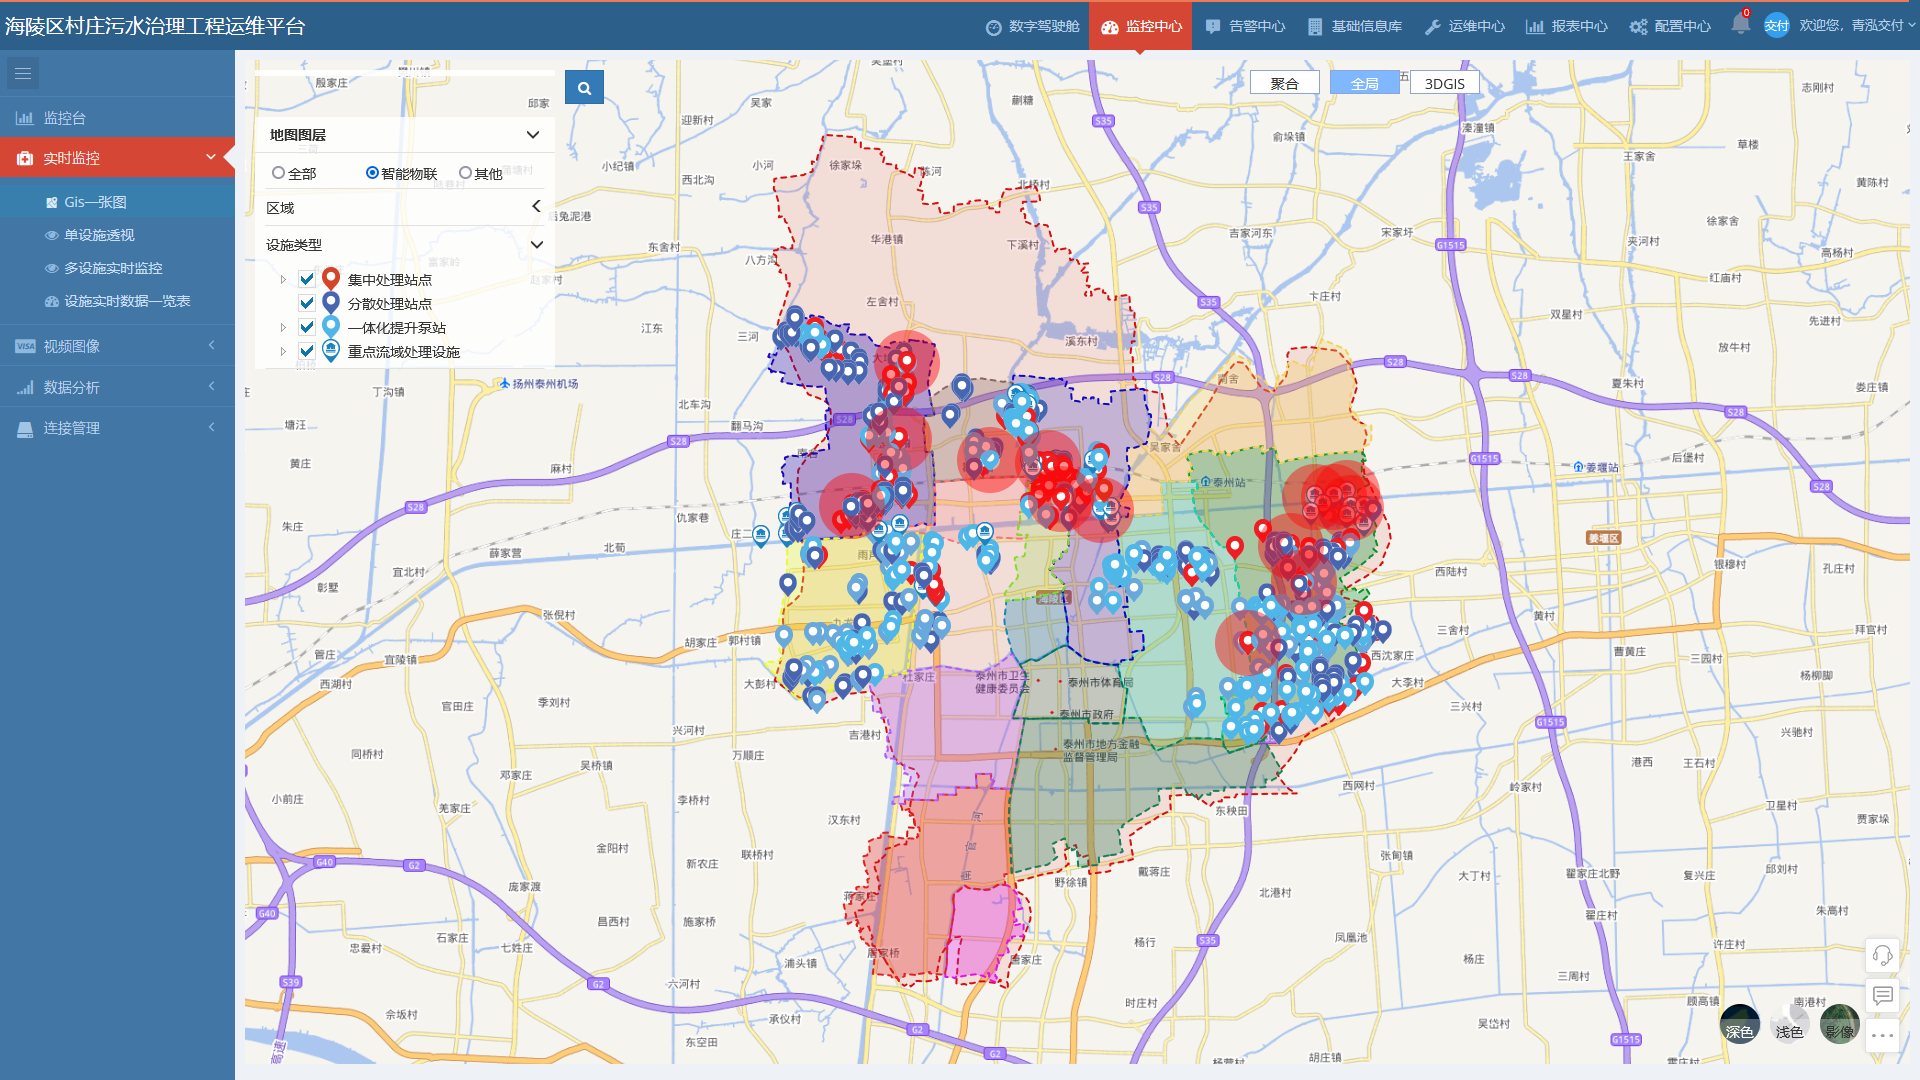
Task: Uncheck the 分散处理站点 checkbox
Action: coord(307,303)
